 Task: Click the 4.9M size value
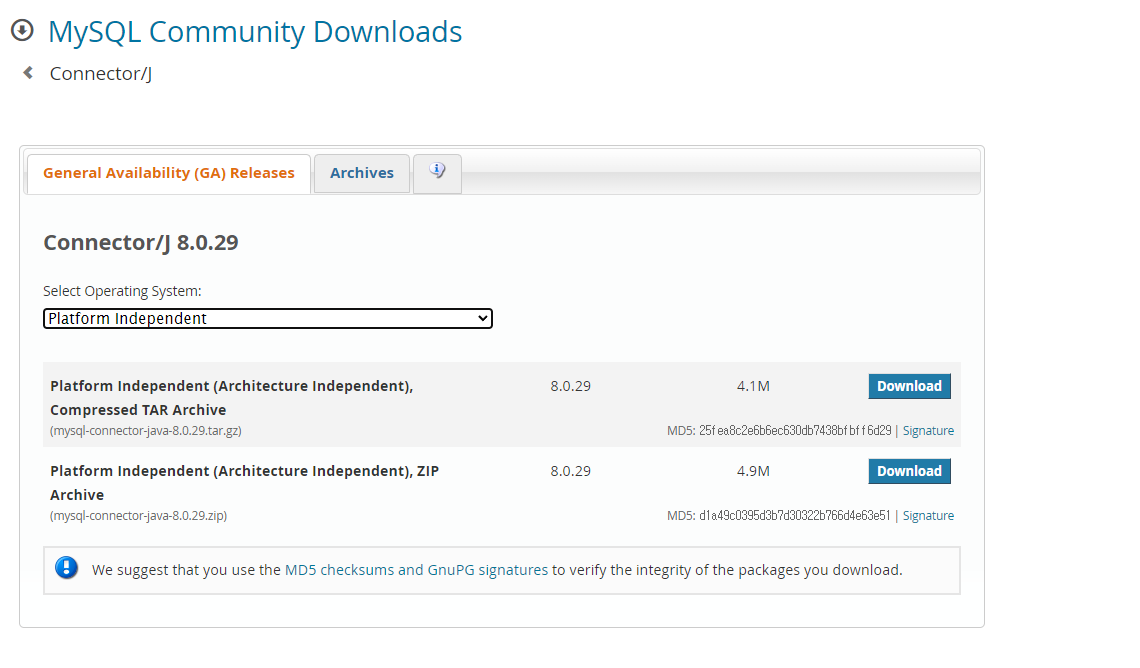point(752,471)
